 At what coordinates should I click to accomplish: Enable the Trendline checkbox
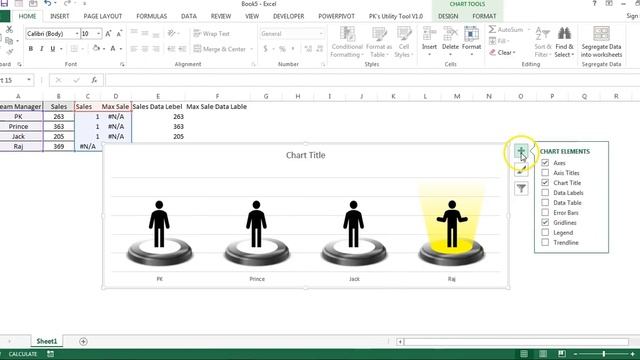(545, 242)
